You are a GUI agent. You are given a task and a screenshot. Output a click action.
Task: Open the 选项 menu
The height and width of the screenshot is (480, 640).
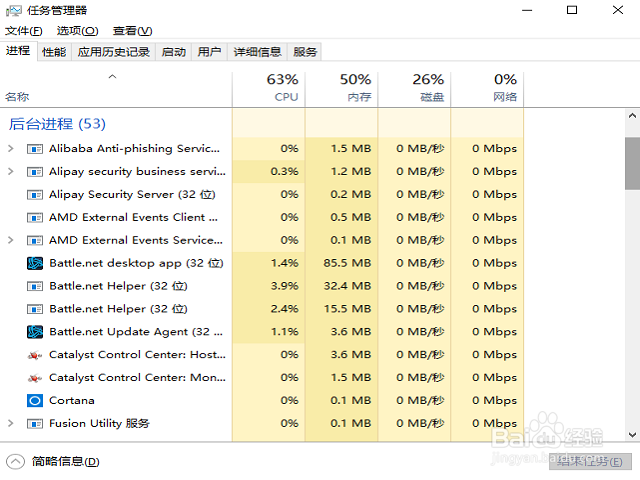point(76,31)
